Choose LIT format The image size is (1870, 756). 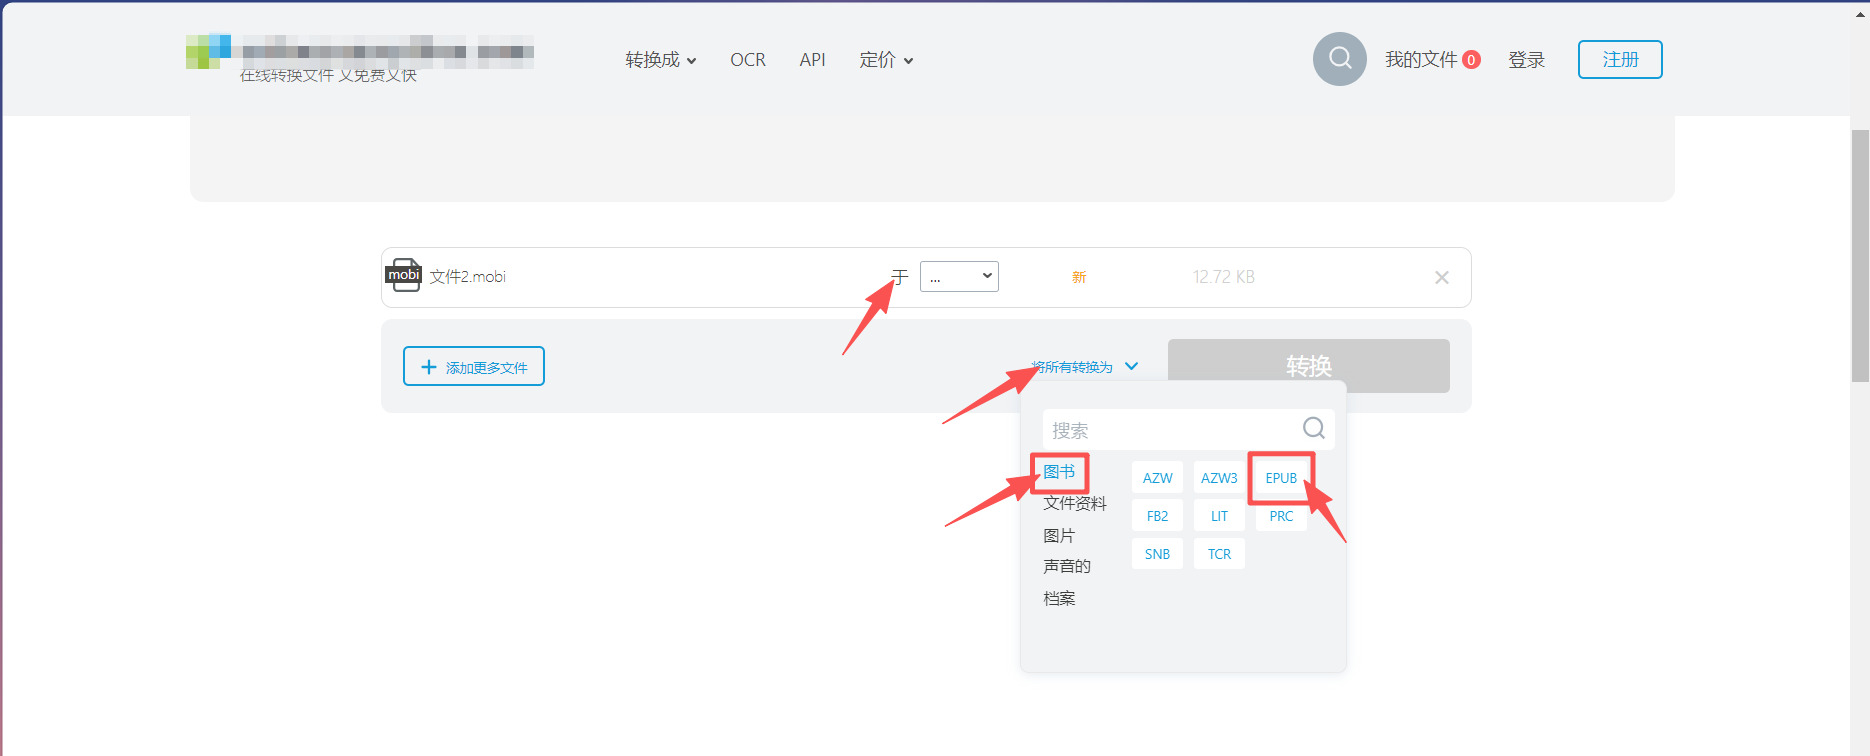coord(1219,516)
